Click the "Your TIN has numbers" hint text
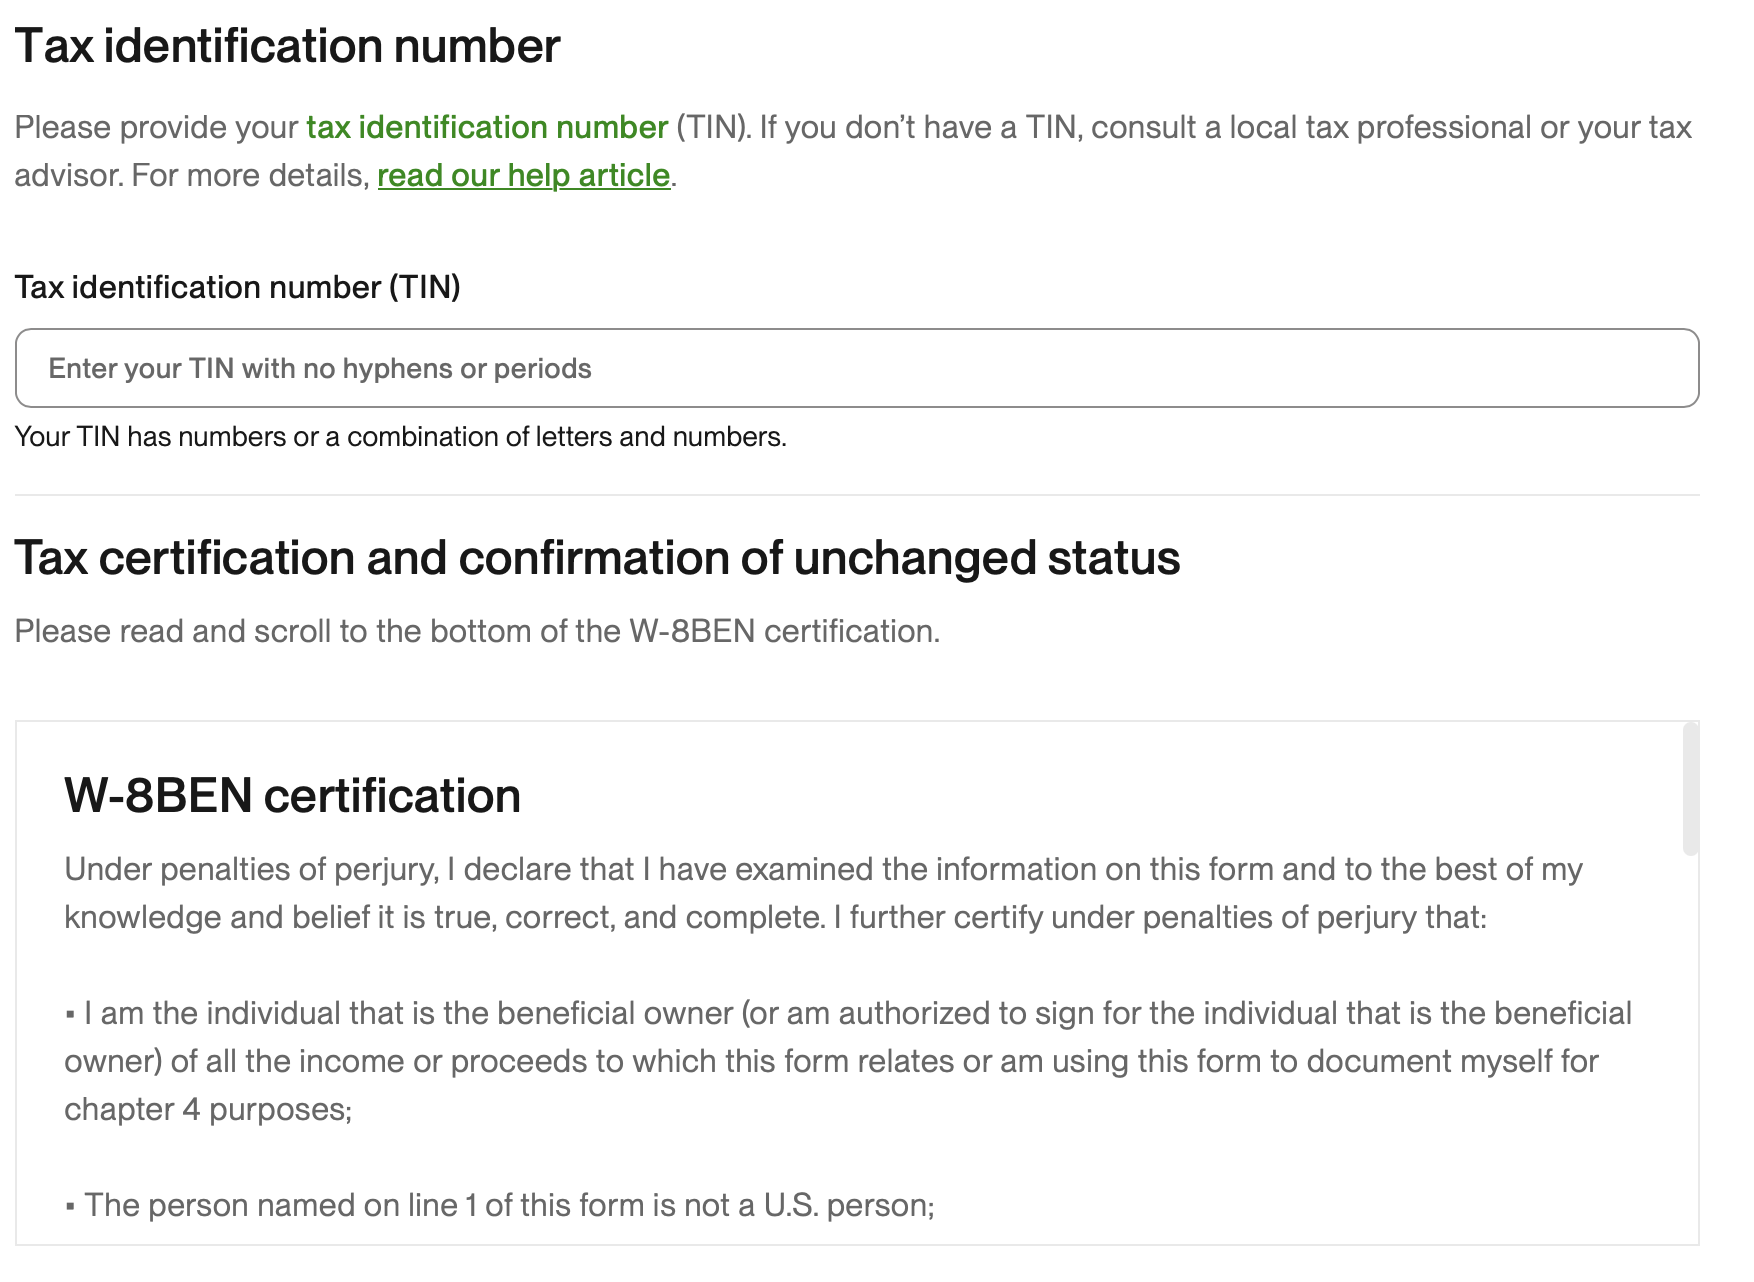Viewport: 1754px width, 1282px height. 400,437
